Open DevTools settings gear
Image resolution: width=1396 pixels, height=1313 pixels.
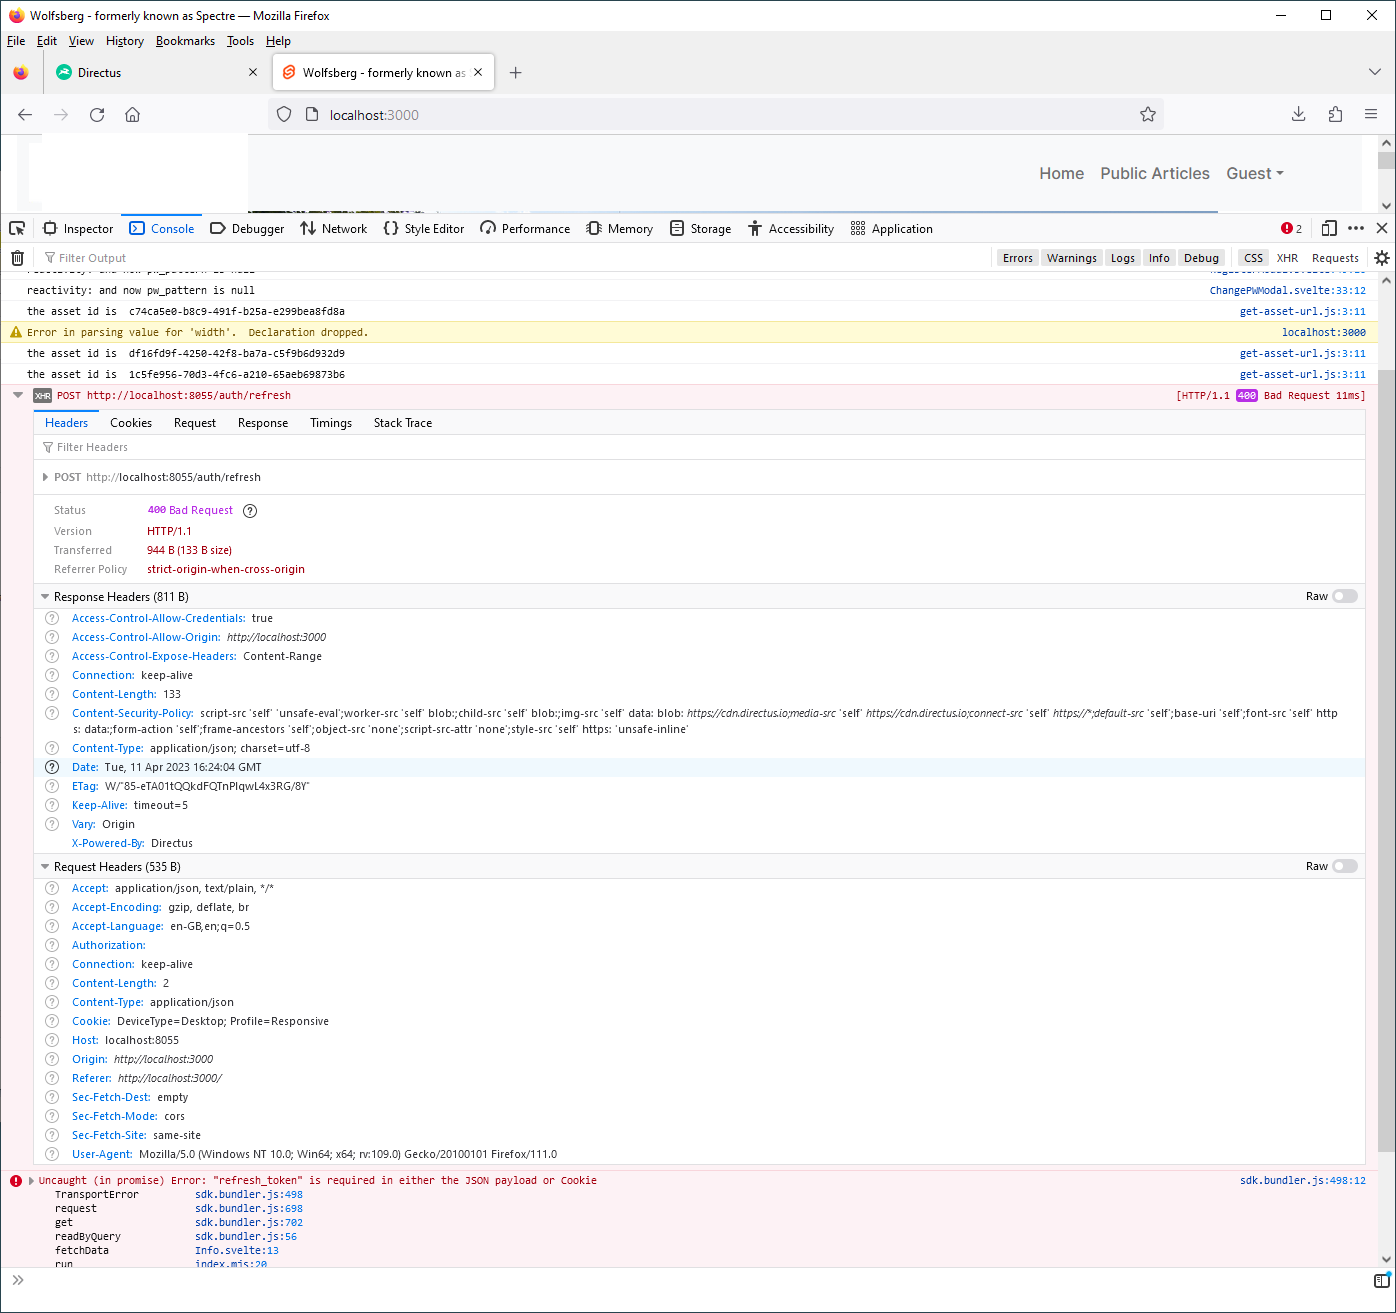pyautogui.click(x=1381, y=257)
